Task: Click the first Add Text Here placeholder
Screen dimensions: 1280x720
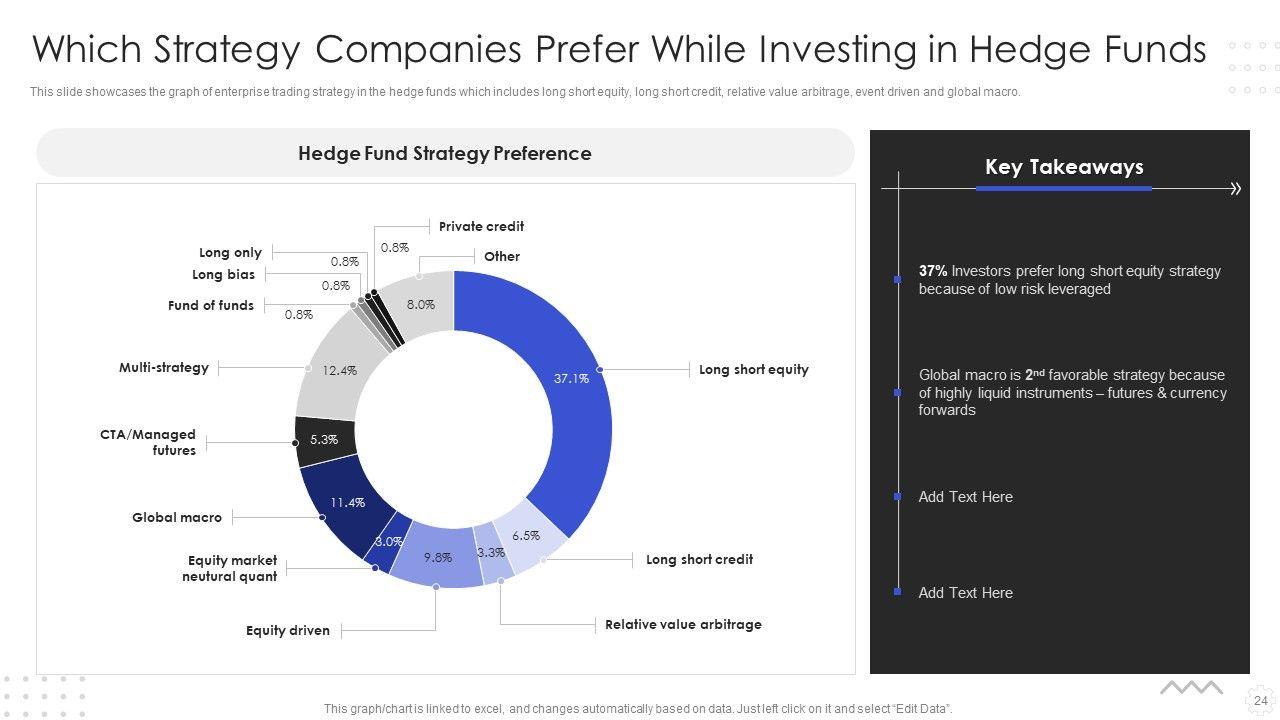Action: (x=965, y=497)
